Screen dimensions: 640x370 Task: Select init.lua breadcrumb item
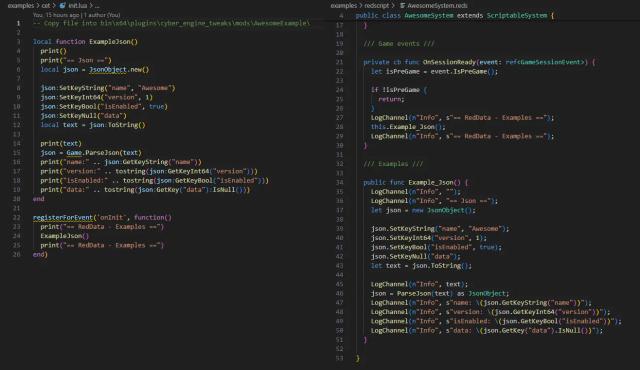tap(77, 6)
